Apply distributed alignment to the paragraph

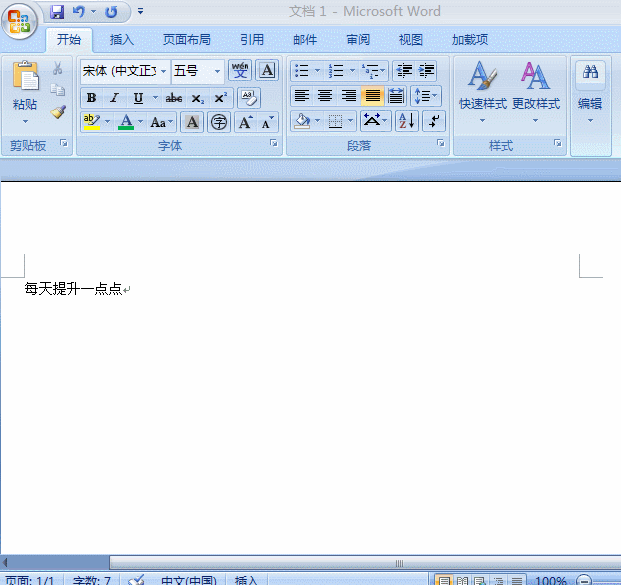[x=396, y=96]
